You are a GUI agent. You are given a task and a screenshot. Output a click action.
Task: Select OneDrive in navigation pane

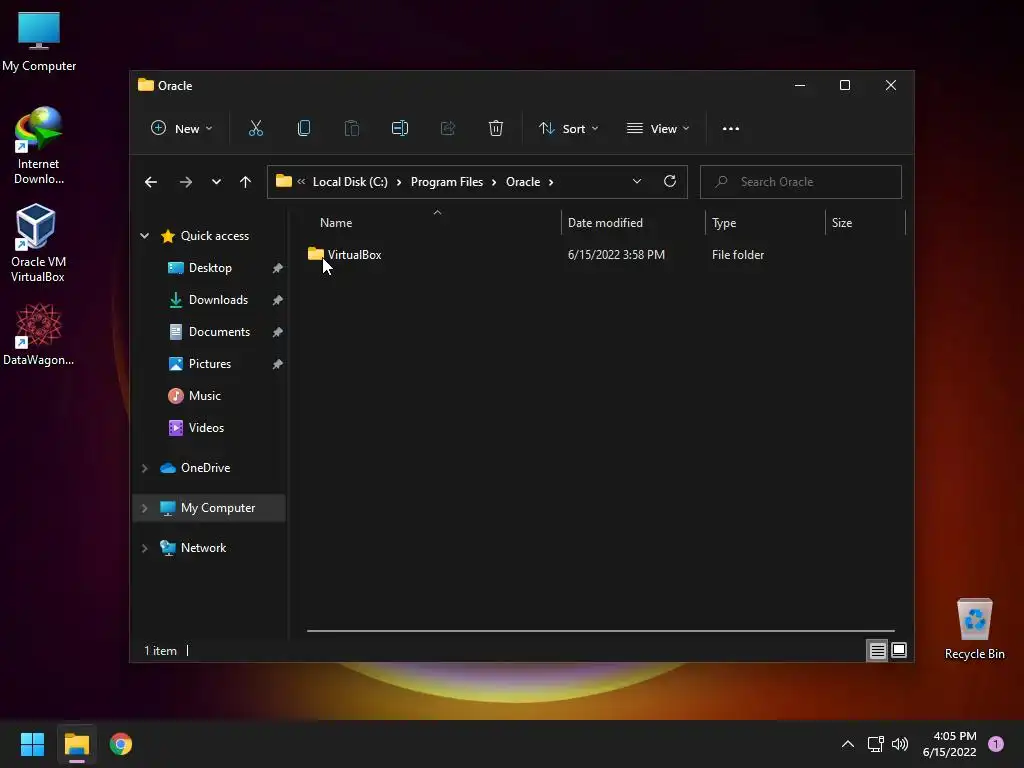[x=205, y=468]
